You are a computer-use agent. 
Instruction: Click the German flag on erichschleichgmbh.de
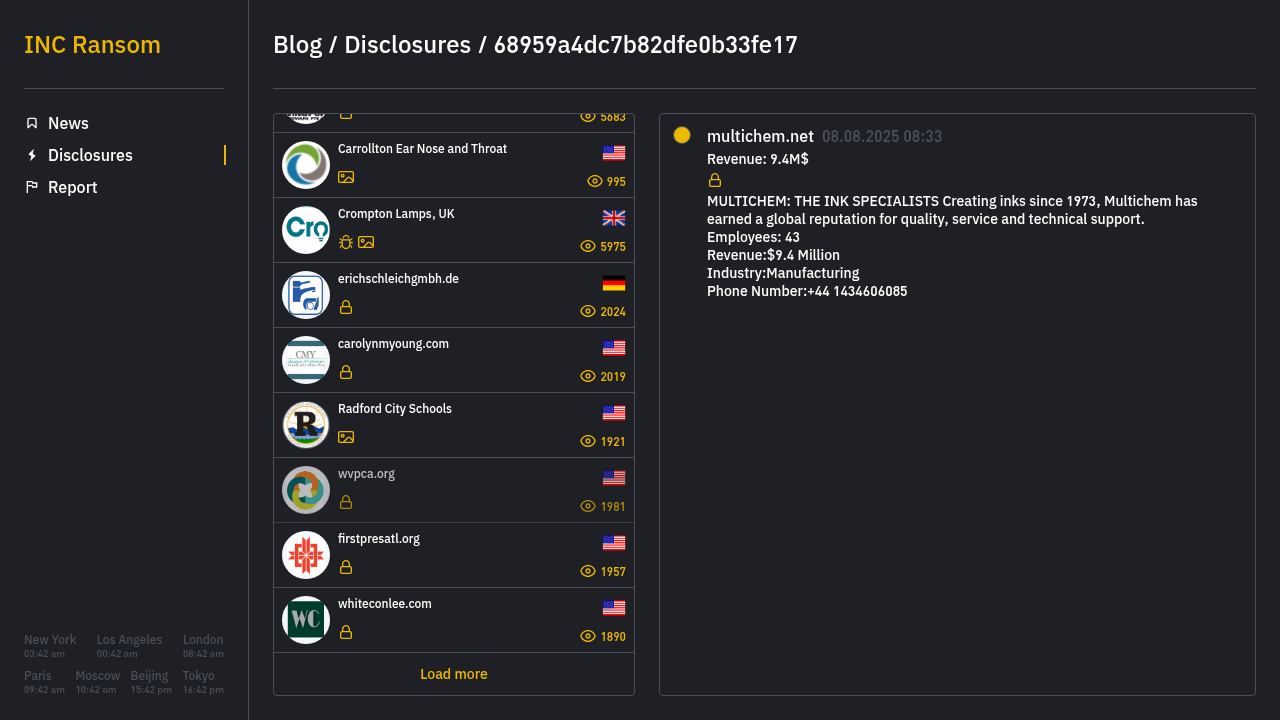coord(614,283)
